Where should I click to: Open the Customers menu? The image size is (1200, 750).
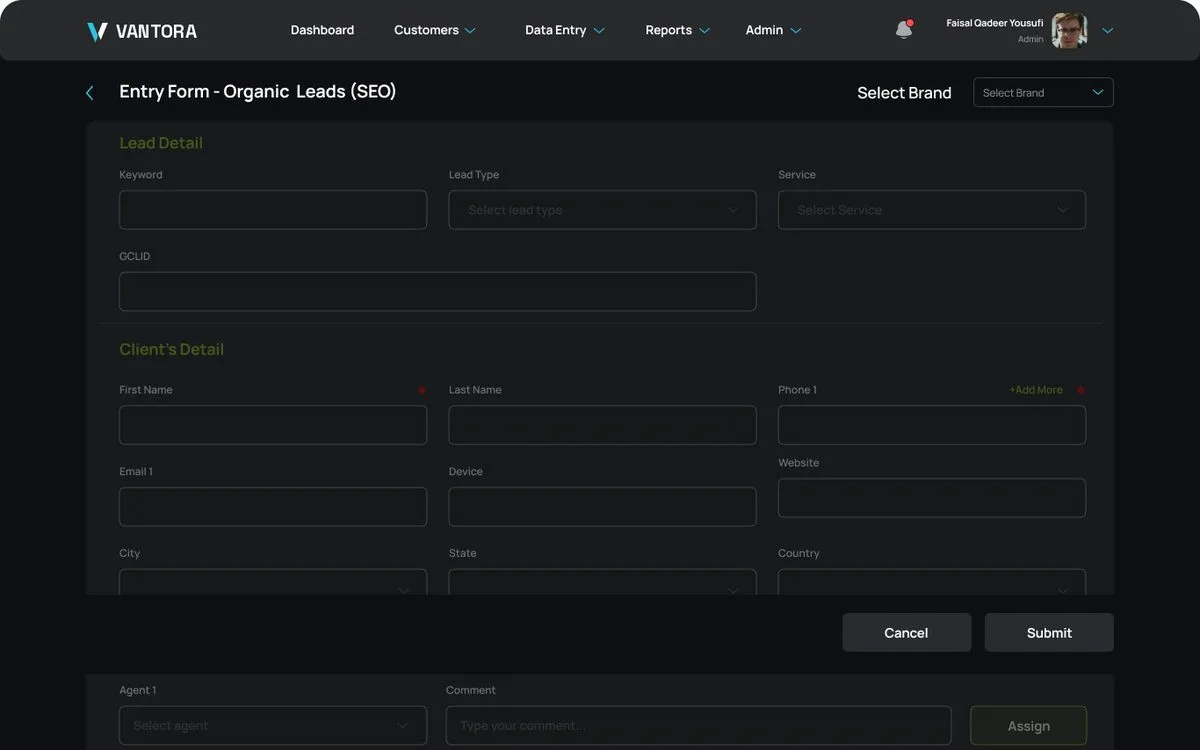tap(435, 30)
